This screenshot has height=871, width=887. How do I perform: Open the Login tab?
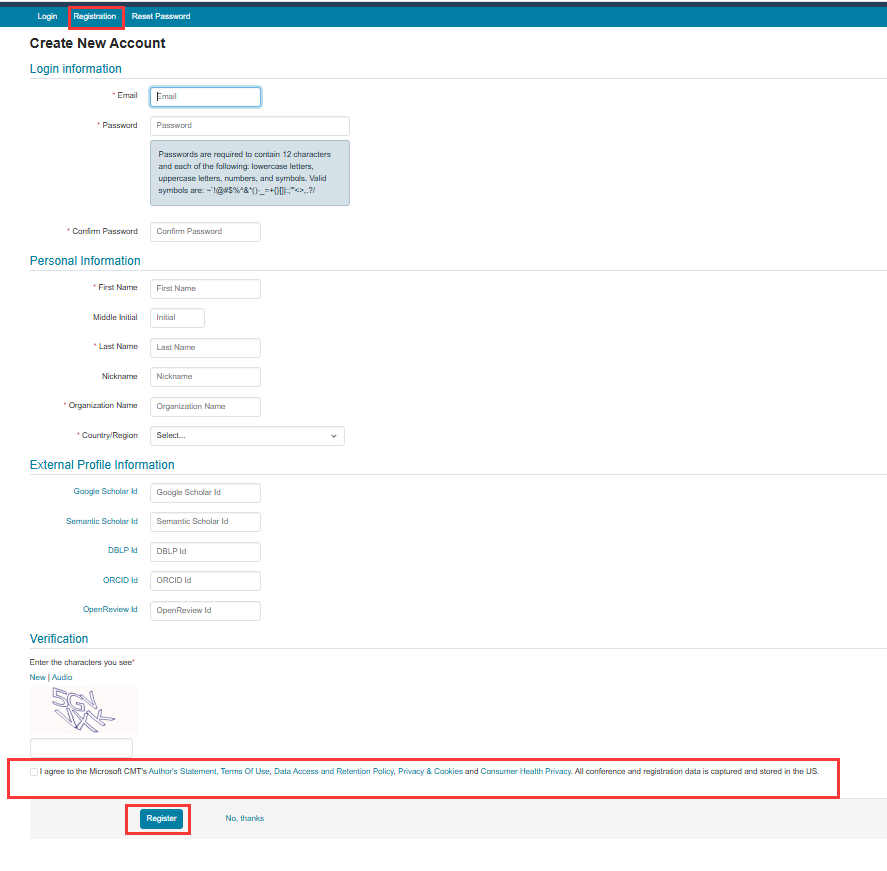pyautogui.click(x=47, y=16)
